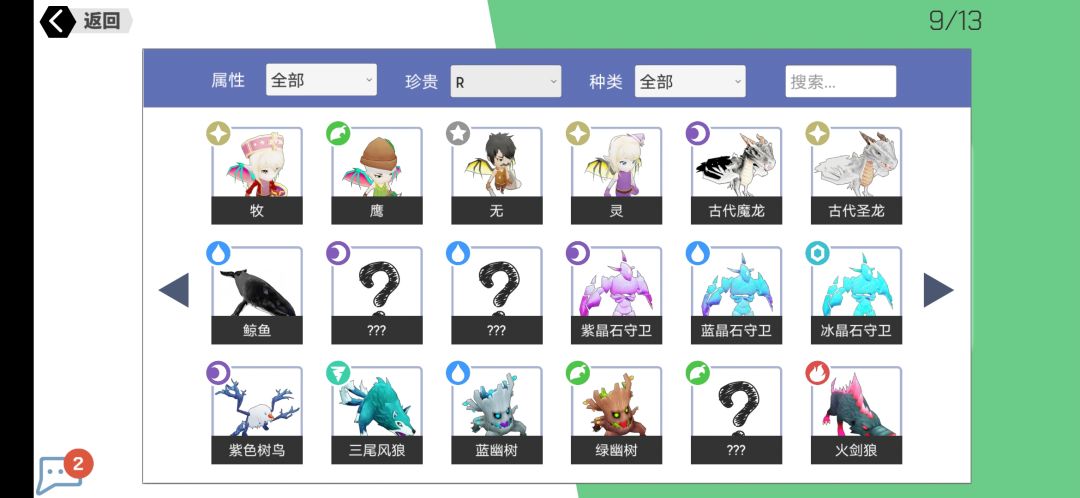Click the teal wind badge on 三尾风狼
Viewport: 1080px width, 498px height.
(338, 373)
